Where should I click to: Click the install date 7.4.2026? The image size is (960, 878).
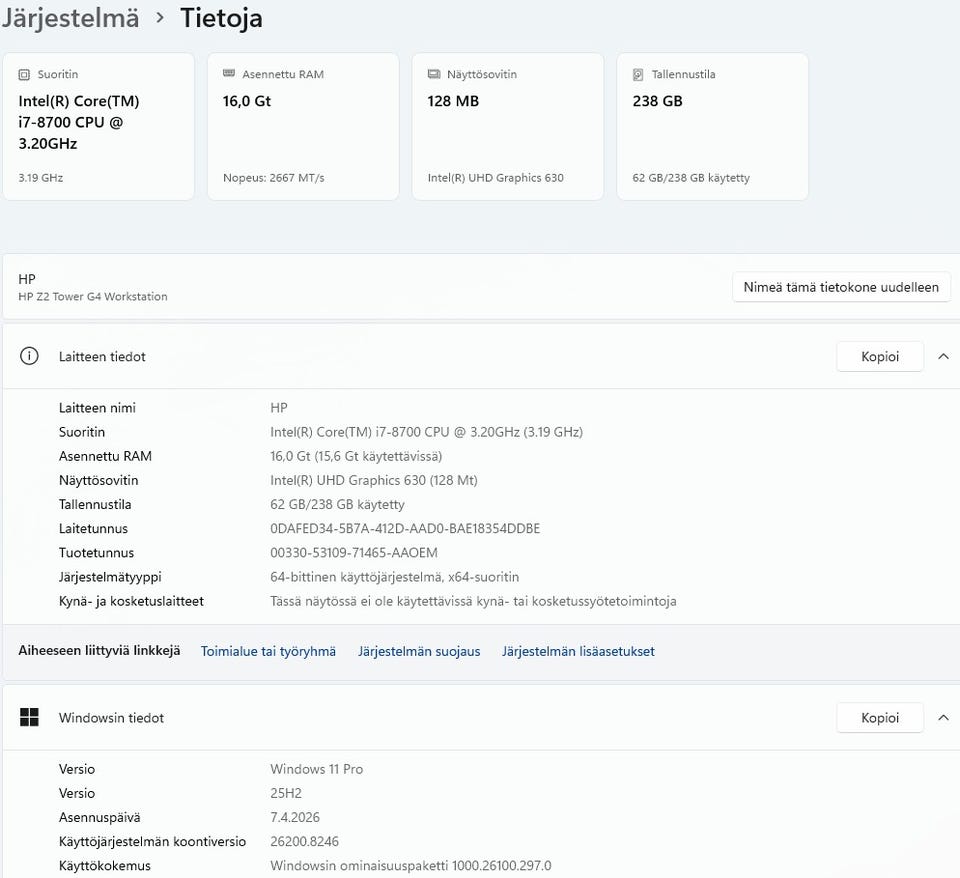[294, 817]
